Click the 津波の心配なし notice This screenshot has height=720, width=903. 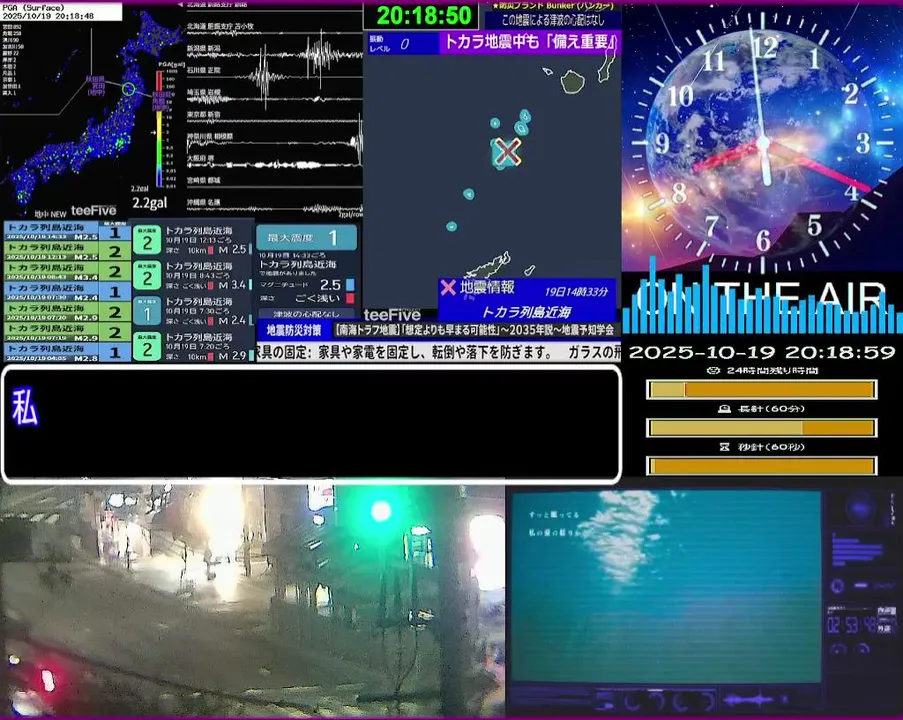pyautogui.click(x=306, y=314)
